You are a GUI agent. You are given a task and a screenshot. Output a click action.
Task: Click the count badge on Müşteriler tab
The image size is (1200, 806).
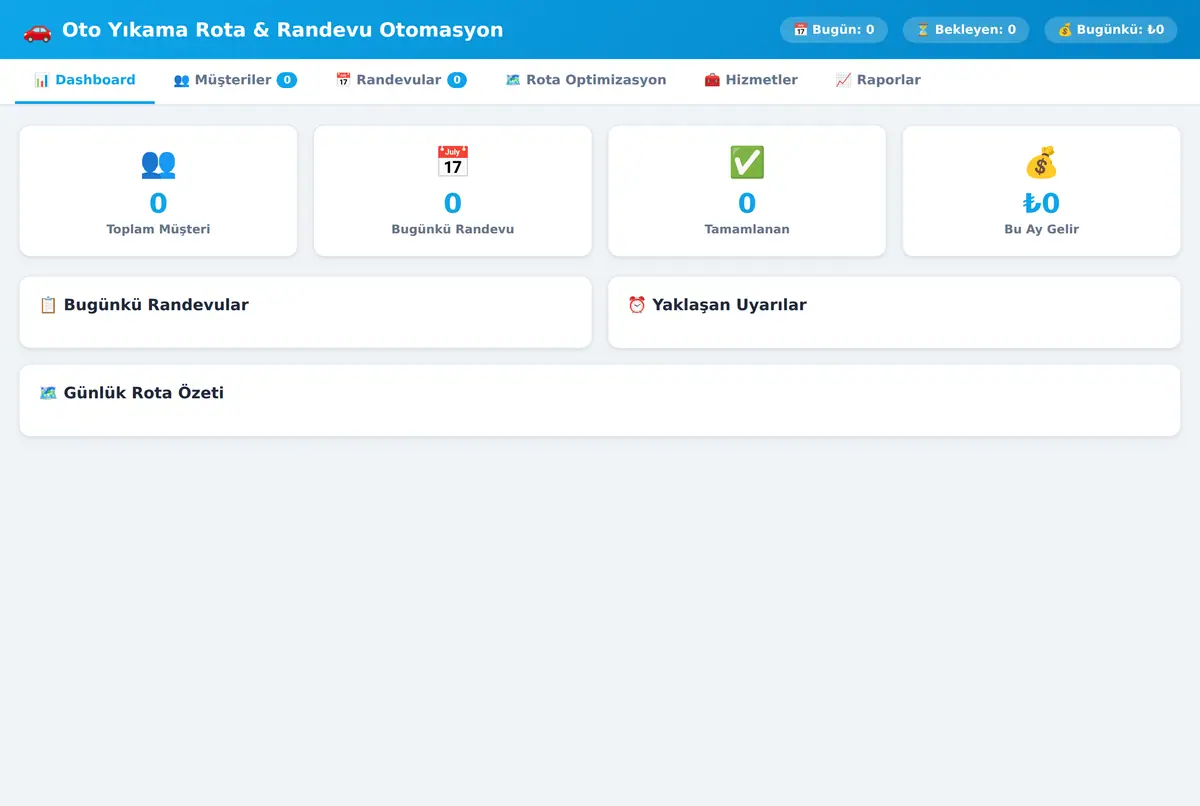pos(287,80)
